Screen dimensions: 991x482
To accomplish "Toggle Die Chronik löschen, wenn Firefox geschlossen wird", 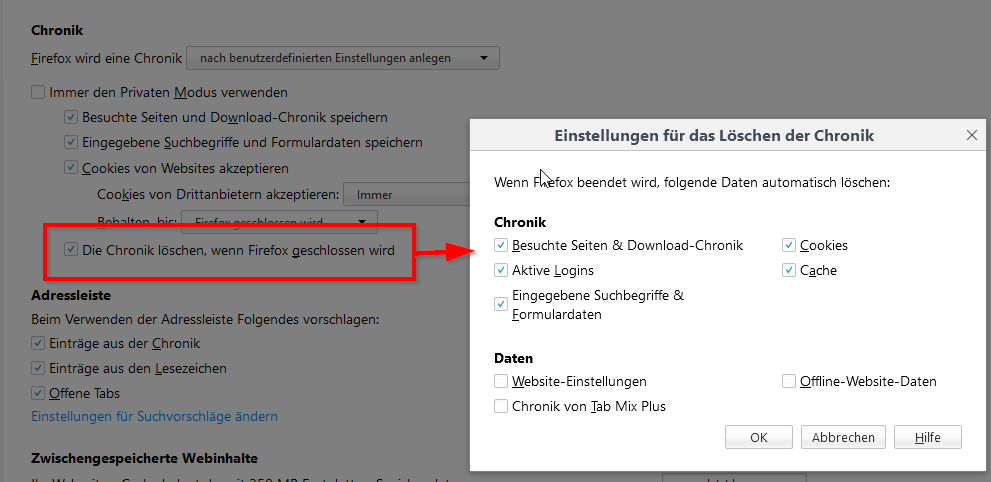I will (x=71, y=250).
